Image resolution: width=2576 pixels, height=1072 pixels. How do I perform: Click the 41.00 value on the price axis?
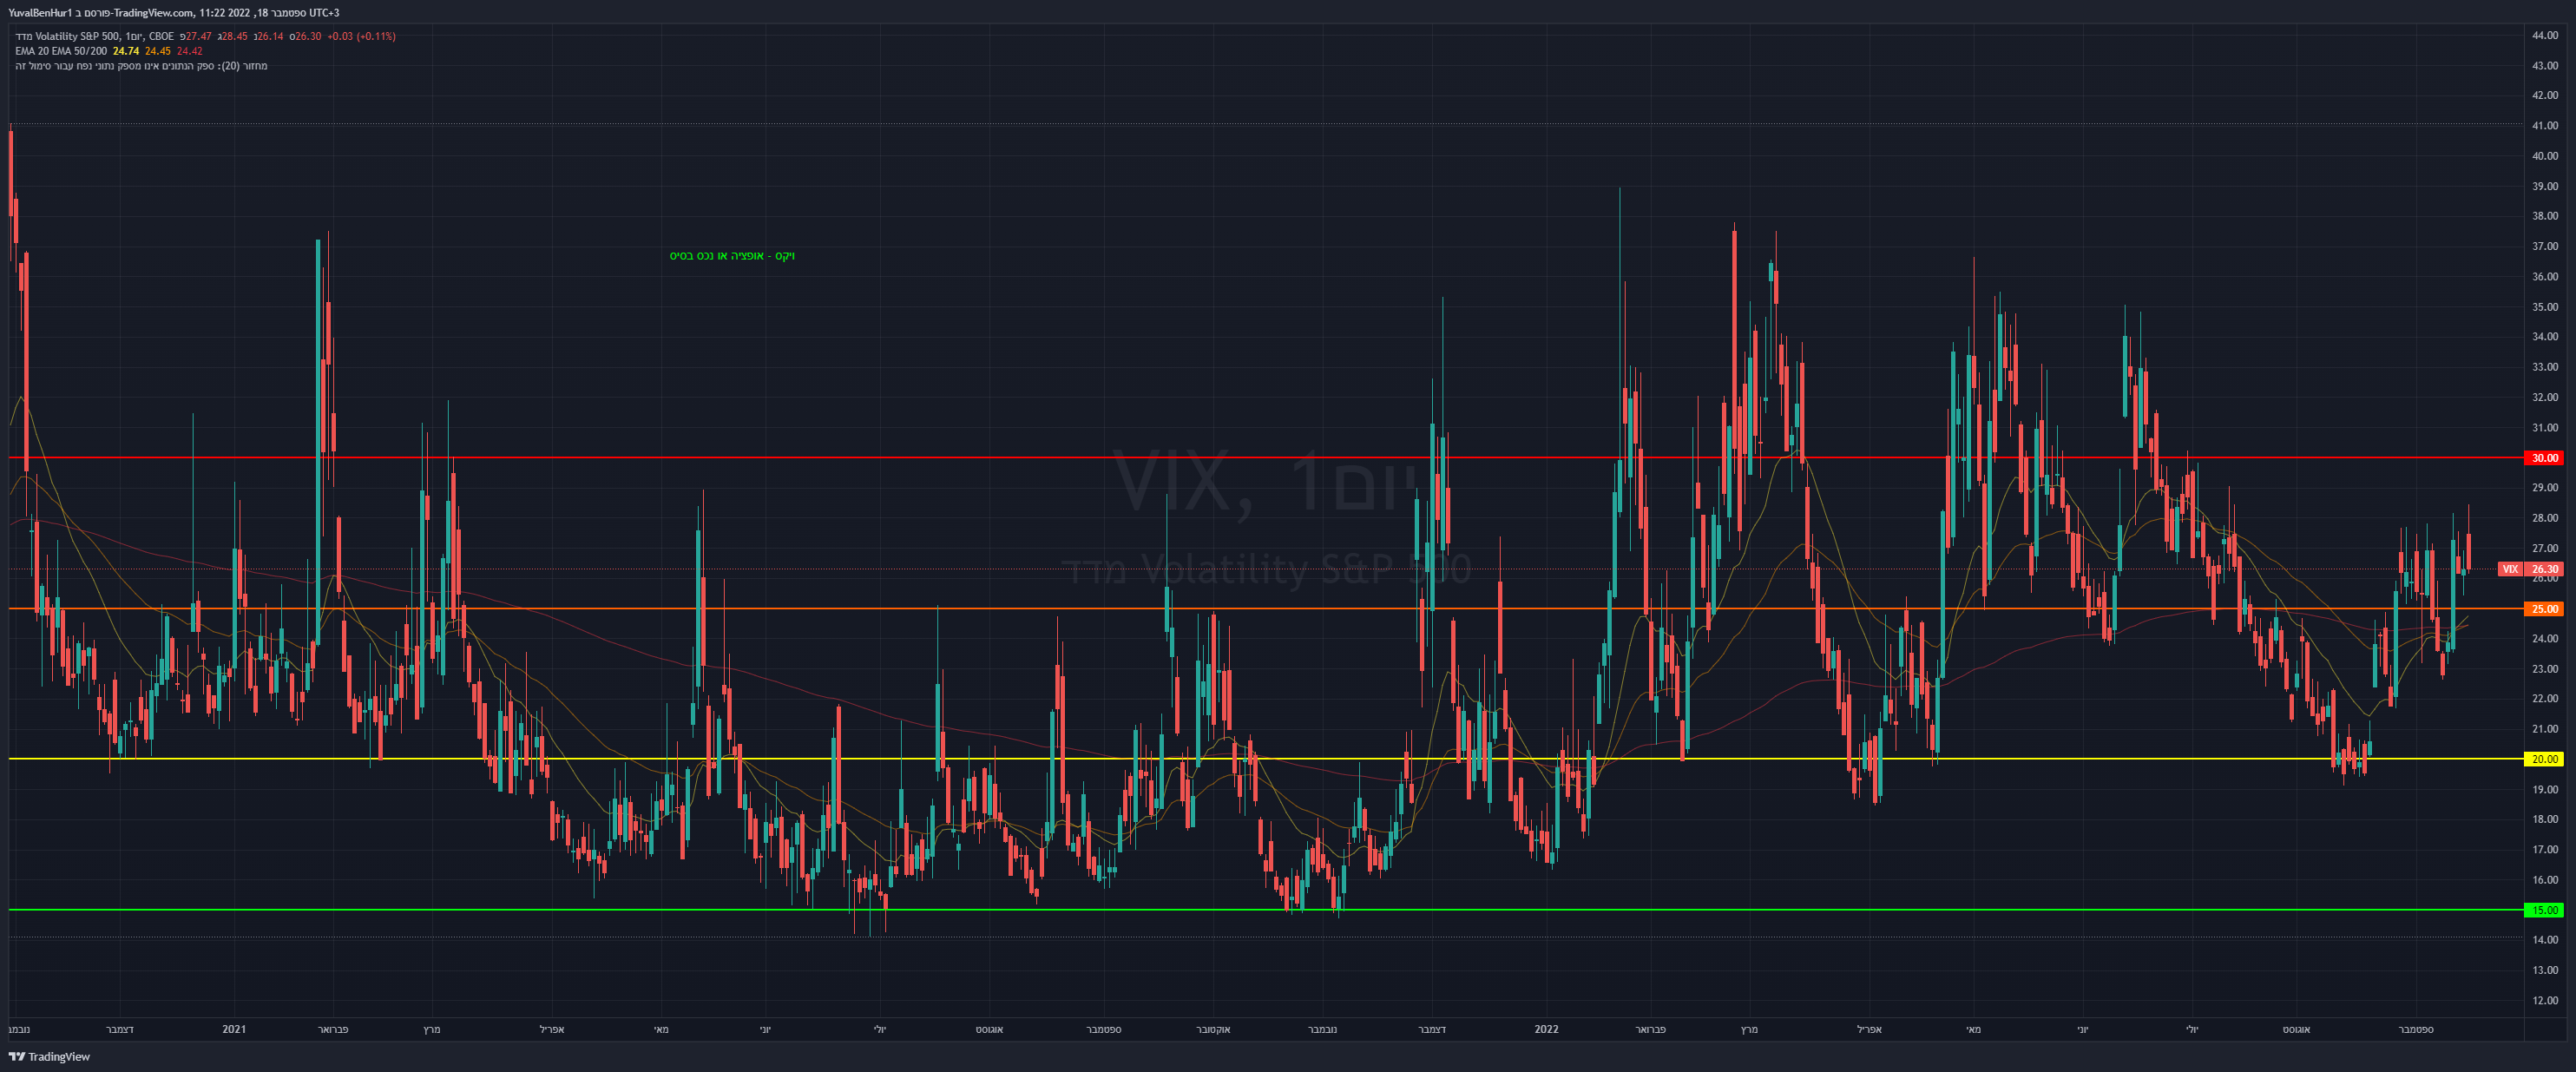pyautogui.click(x=2544, y=126)
